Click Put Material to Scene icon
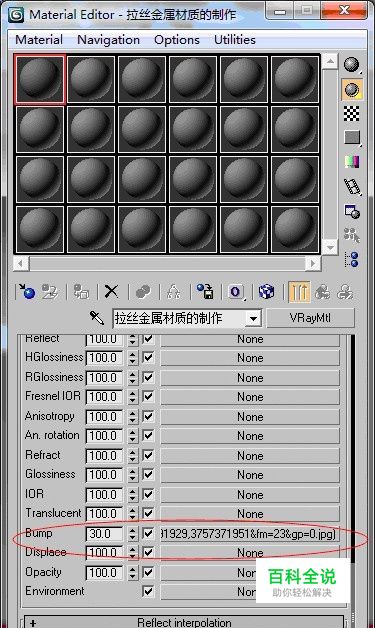375x628 pixels. click(x=50, y=292)
